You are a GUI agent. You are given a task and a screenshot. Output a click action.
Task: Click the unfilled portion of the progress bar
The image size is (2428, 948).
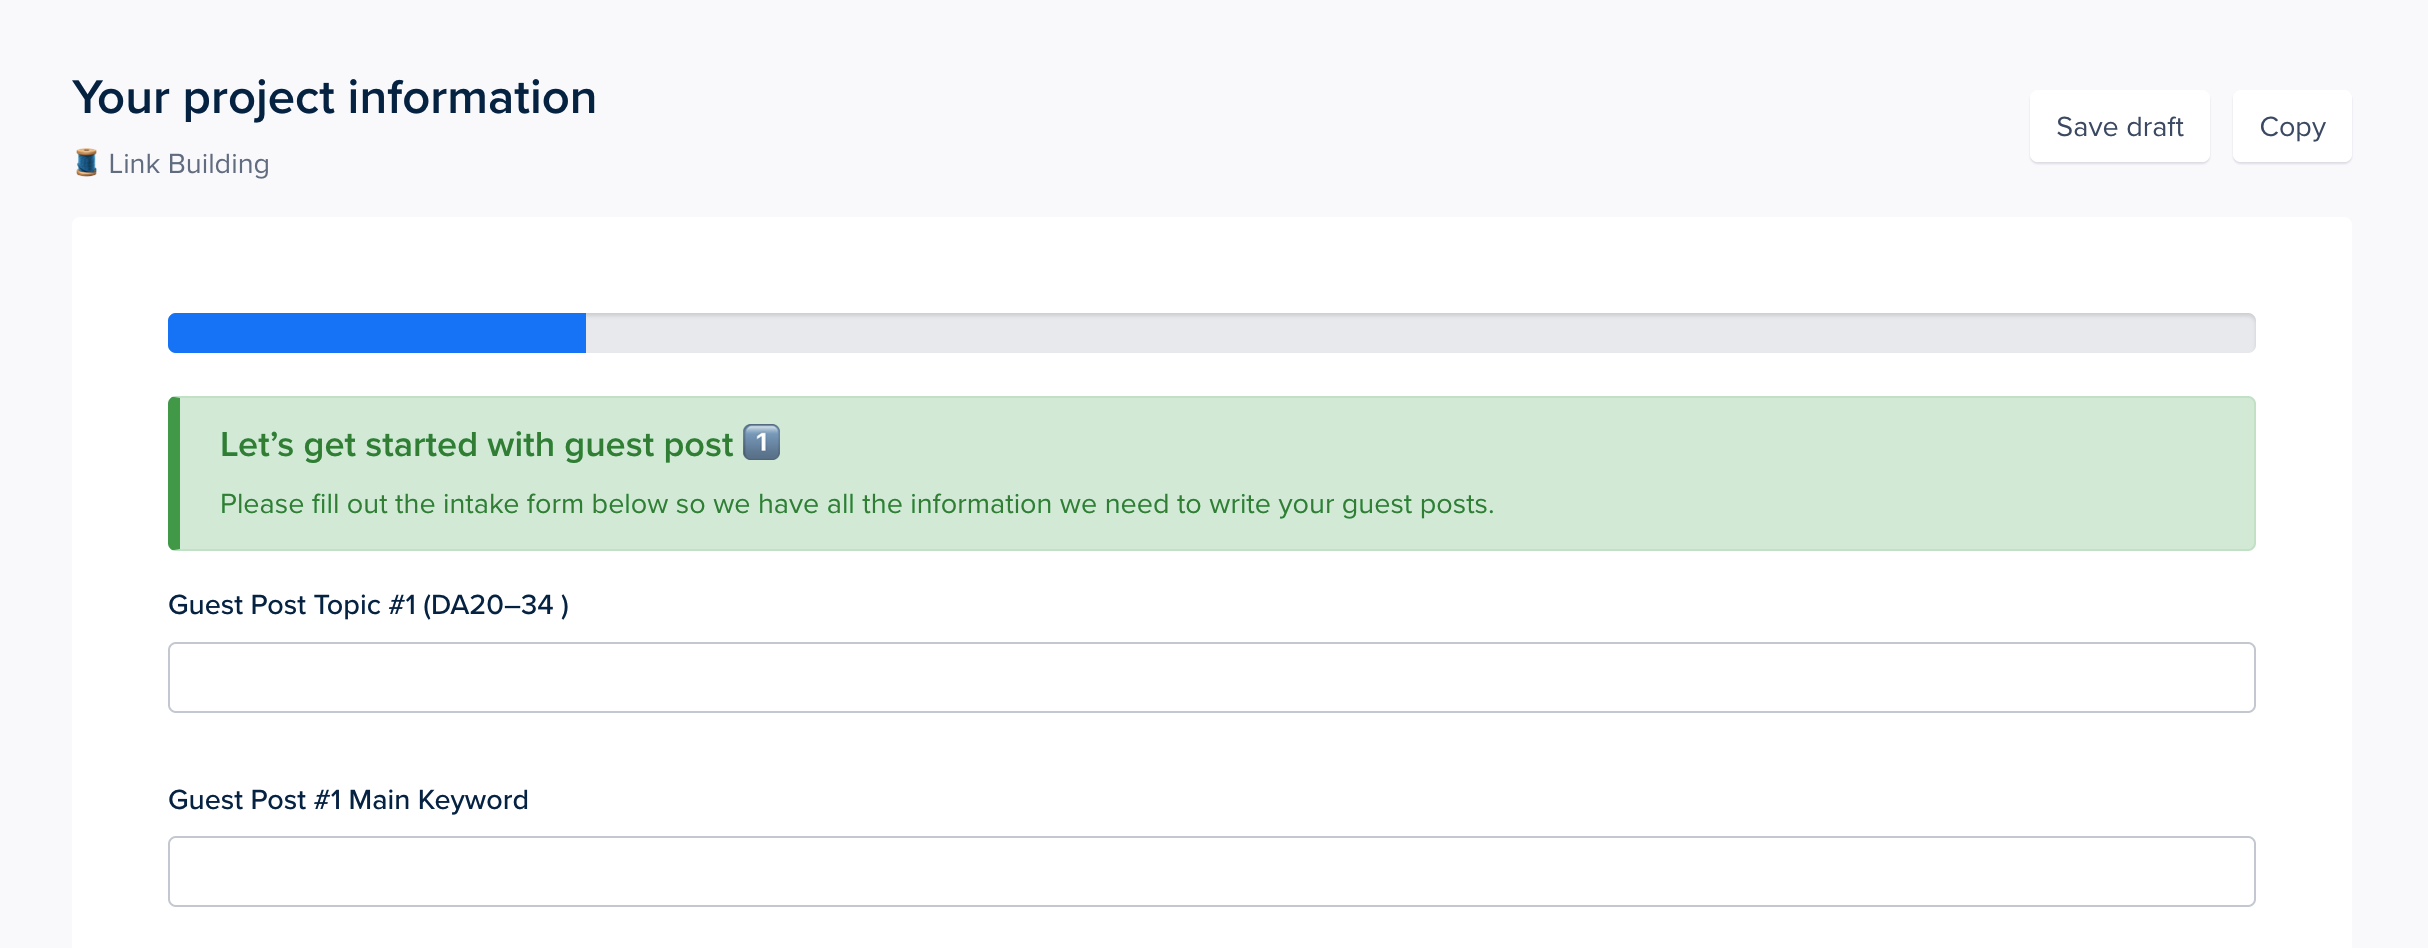click(x=1400, y=332)
